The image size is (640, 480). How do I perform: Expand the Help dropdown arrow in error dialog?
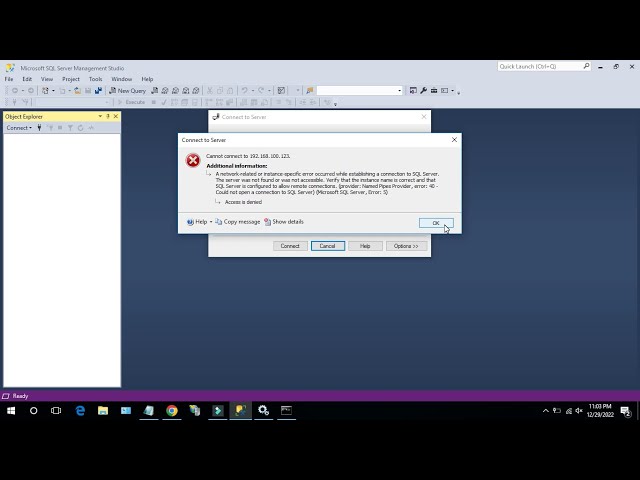tap(211, 222)
